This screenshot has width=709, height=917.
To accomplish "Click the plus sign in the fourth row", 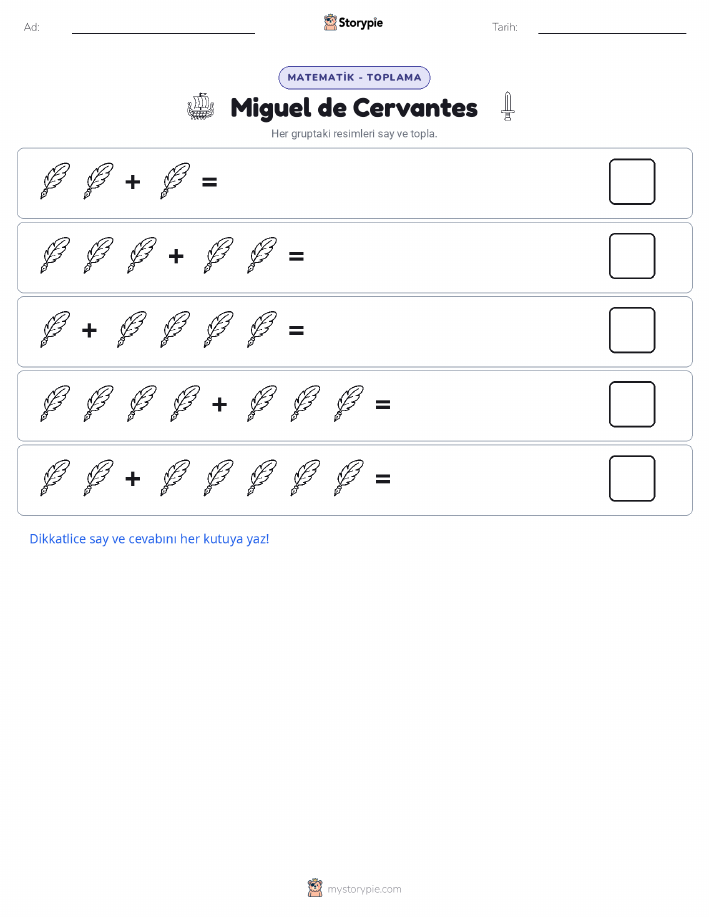I will tap(219, 404).
